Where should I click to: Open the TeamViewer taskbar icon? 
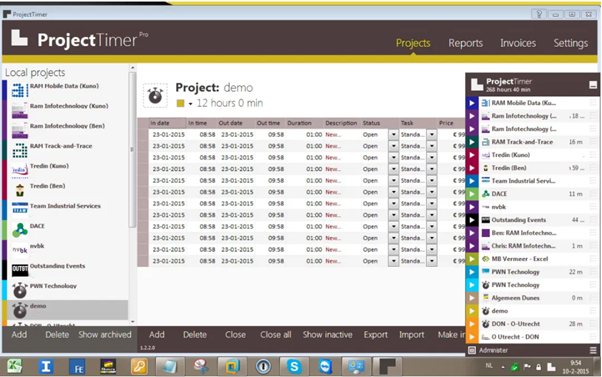coord(325,367)
